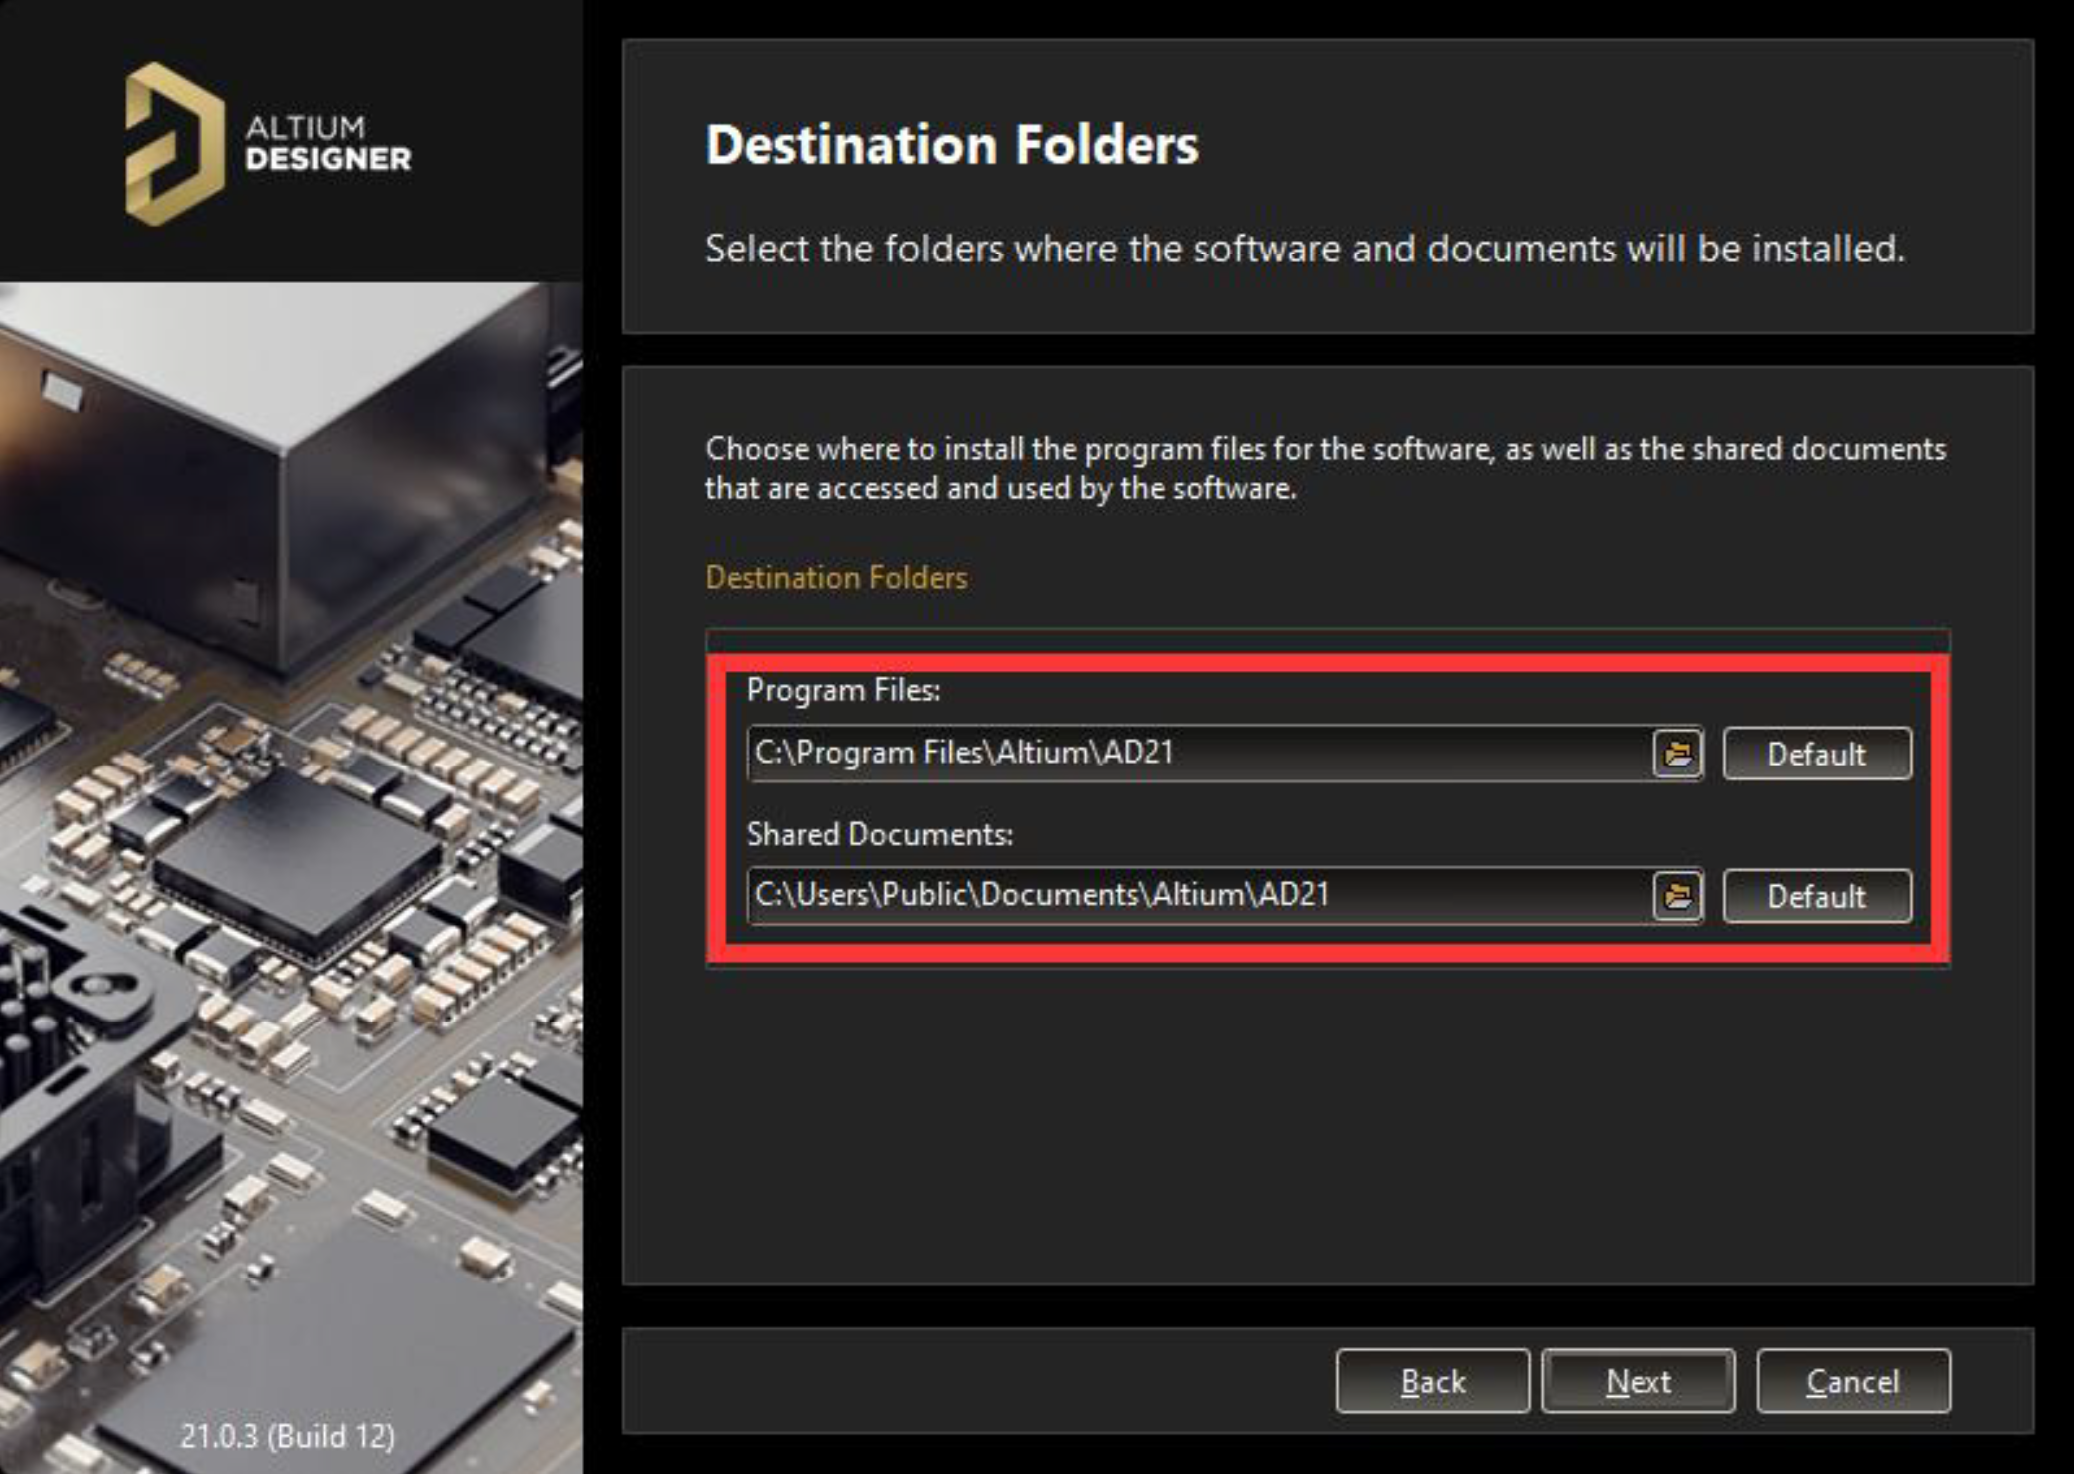Click the browse folder icon for Program Files
The width and height of the screenshot is (2074, 1474).
pyautogui.click(x=1677, y=753)
